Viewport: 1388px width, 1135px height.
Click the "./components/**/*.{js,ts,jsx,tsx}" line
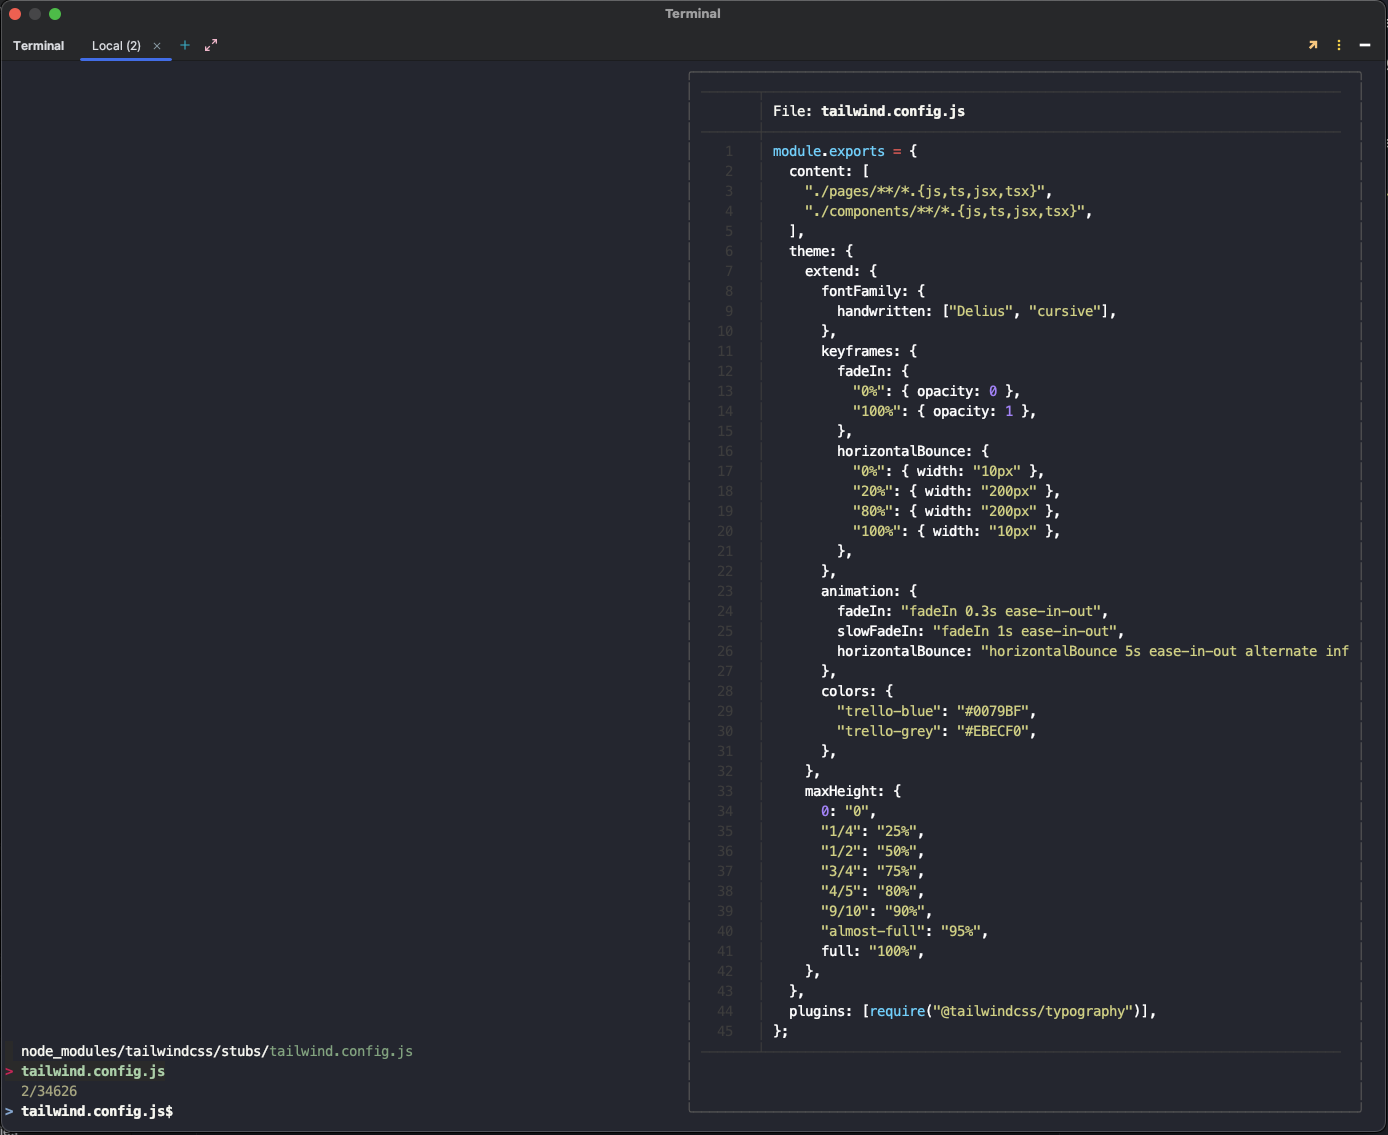tap(949, 211)
